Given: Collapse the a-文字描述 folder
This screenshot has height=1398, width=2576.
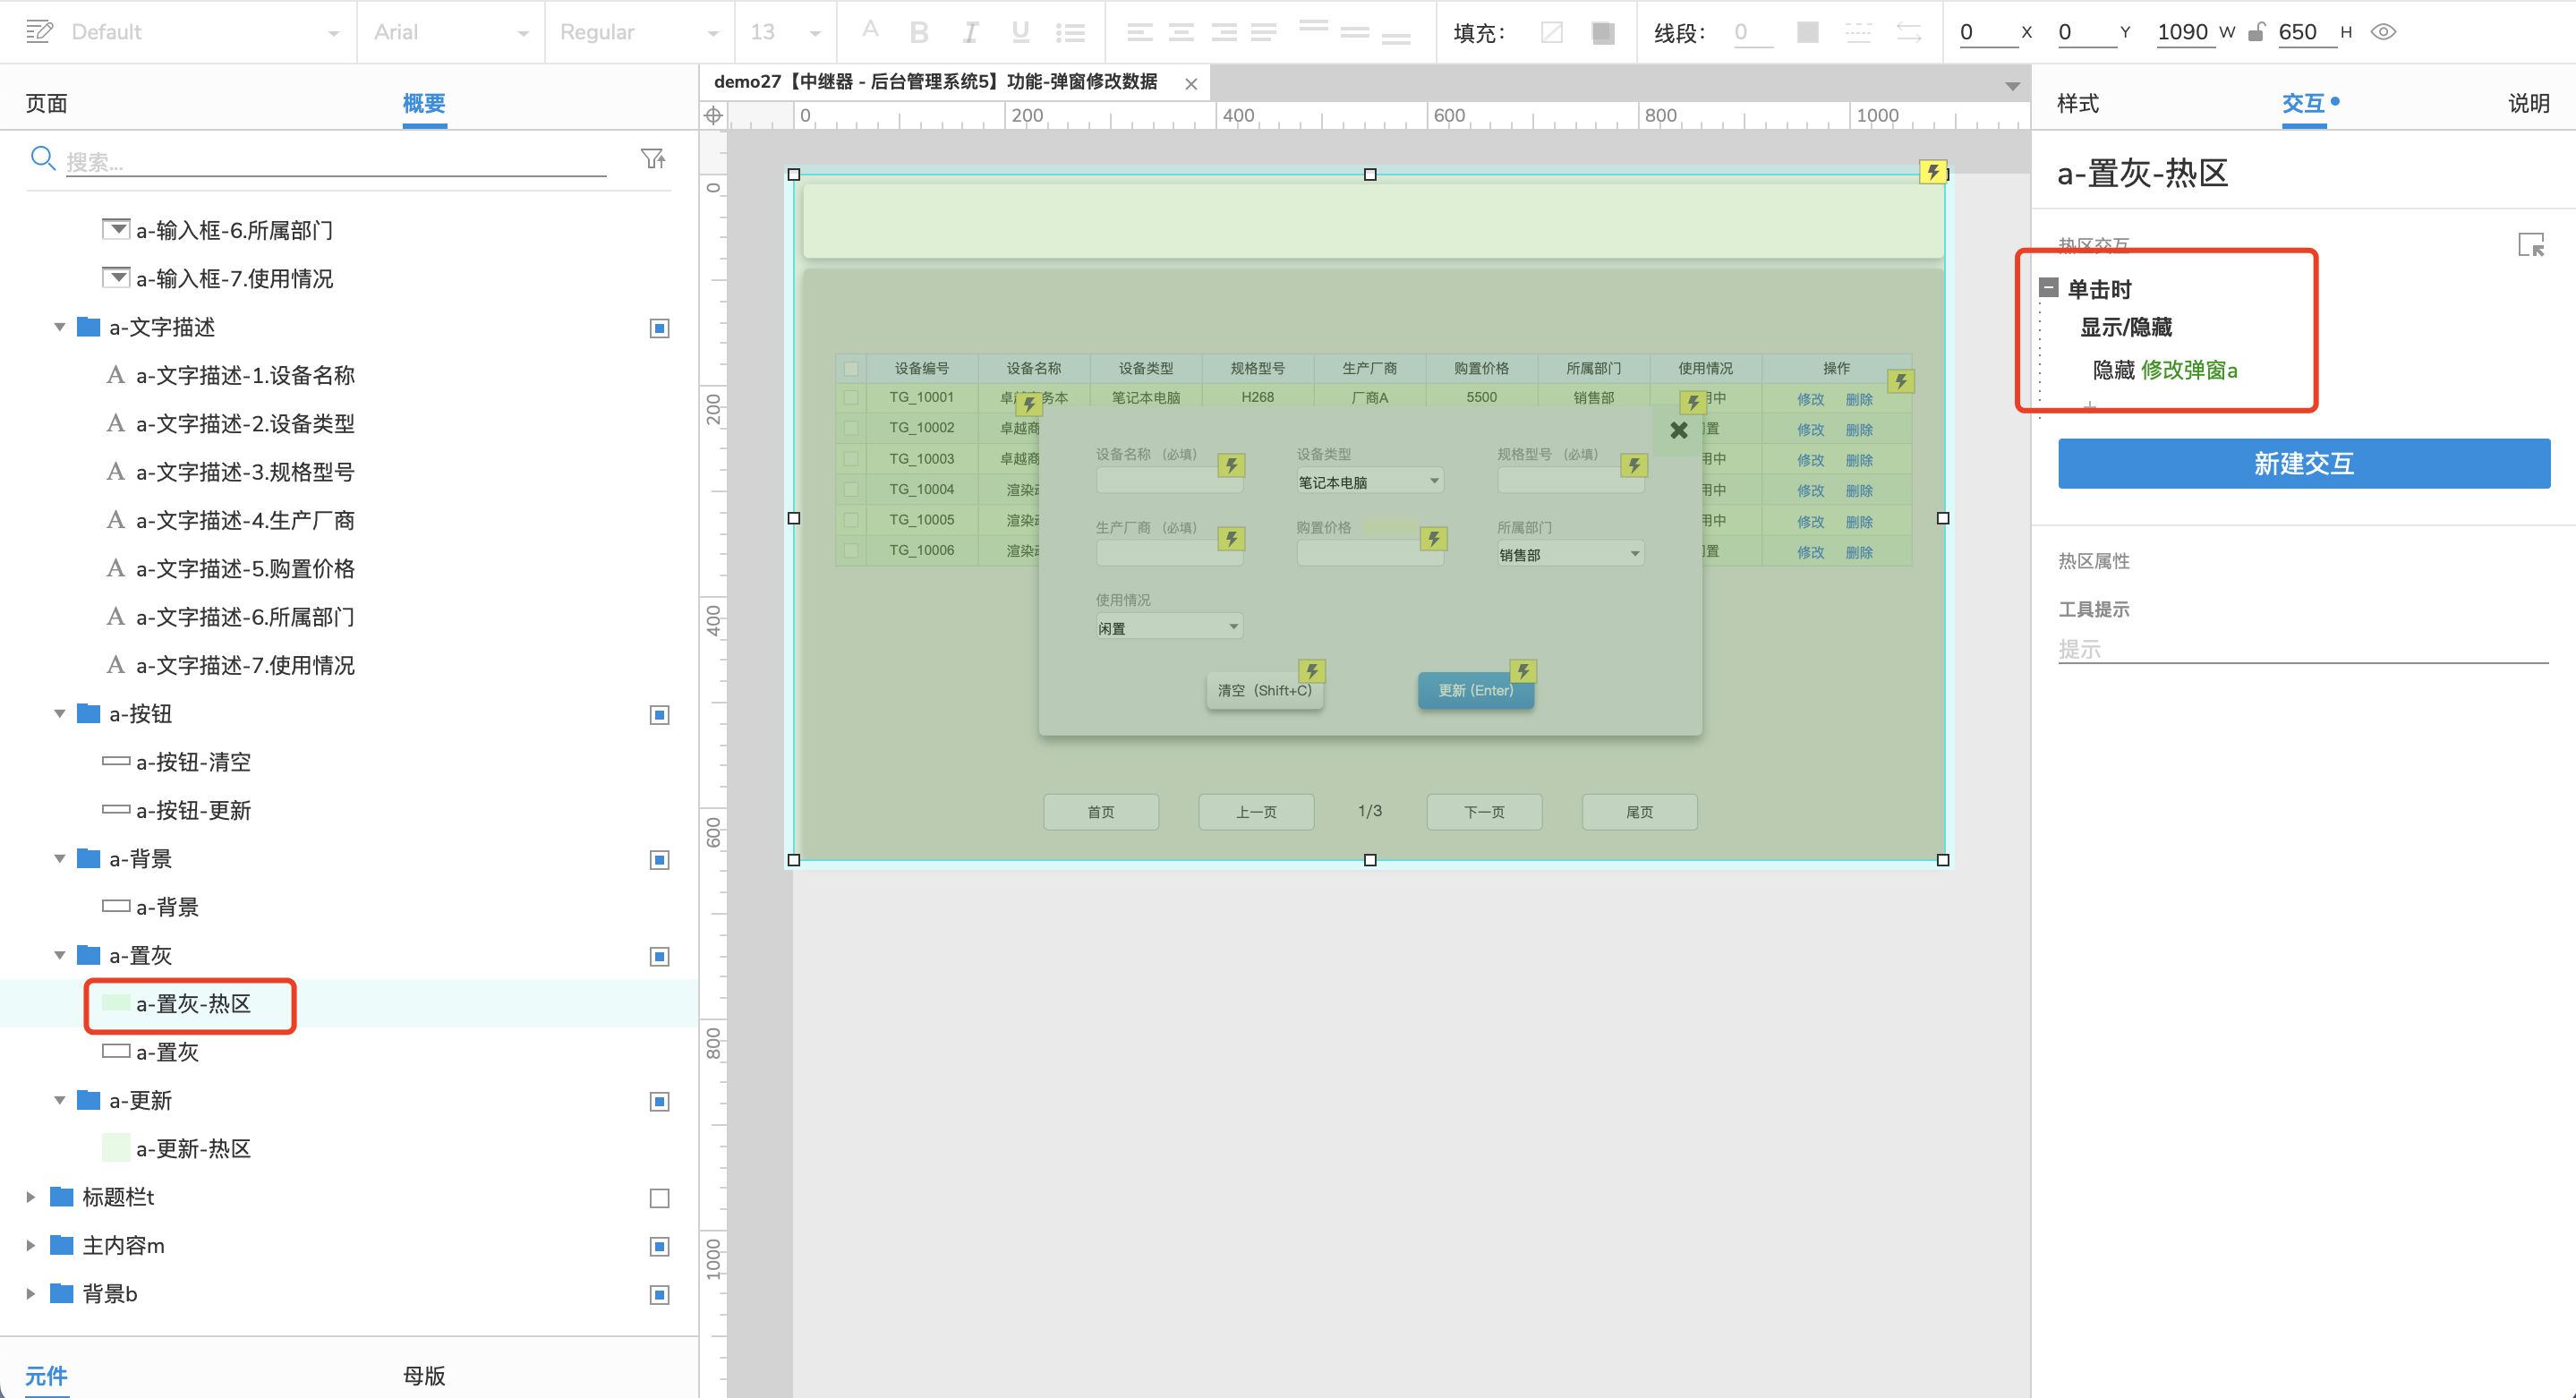Looking at the screenshot, I should (x=59, y=327).
